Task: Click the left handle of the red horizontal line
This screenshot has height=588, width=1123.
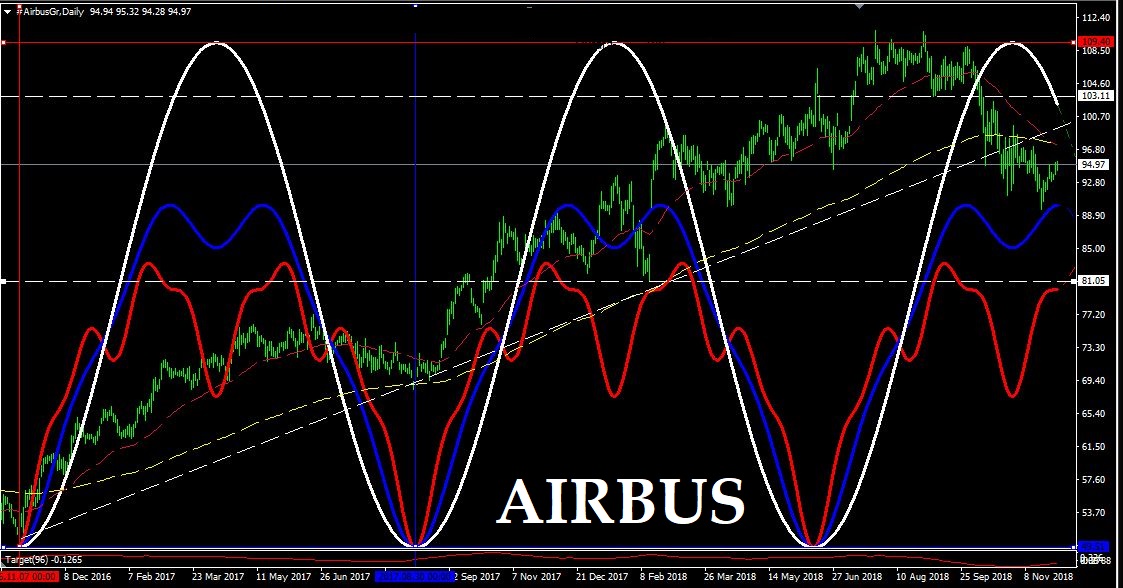Action: click(4, 43)
